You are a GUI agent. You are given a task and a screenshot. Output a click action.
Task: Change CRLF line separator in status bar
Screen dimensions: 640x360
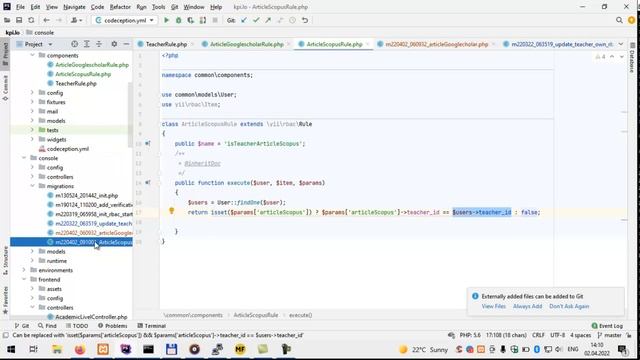[538, 335]
